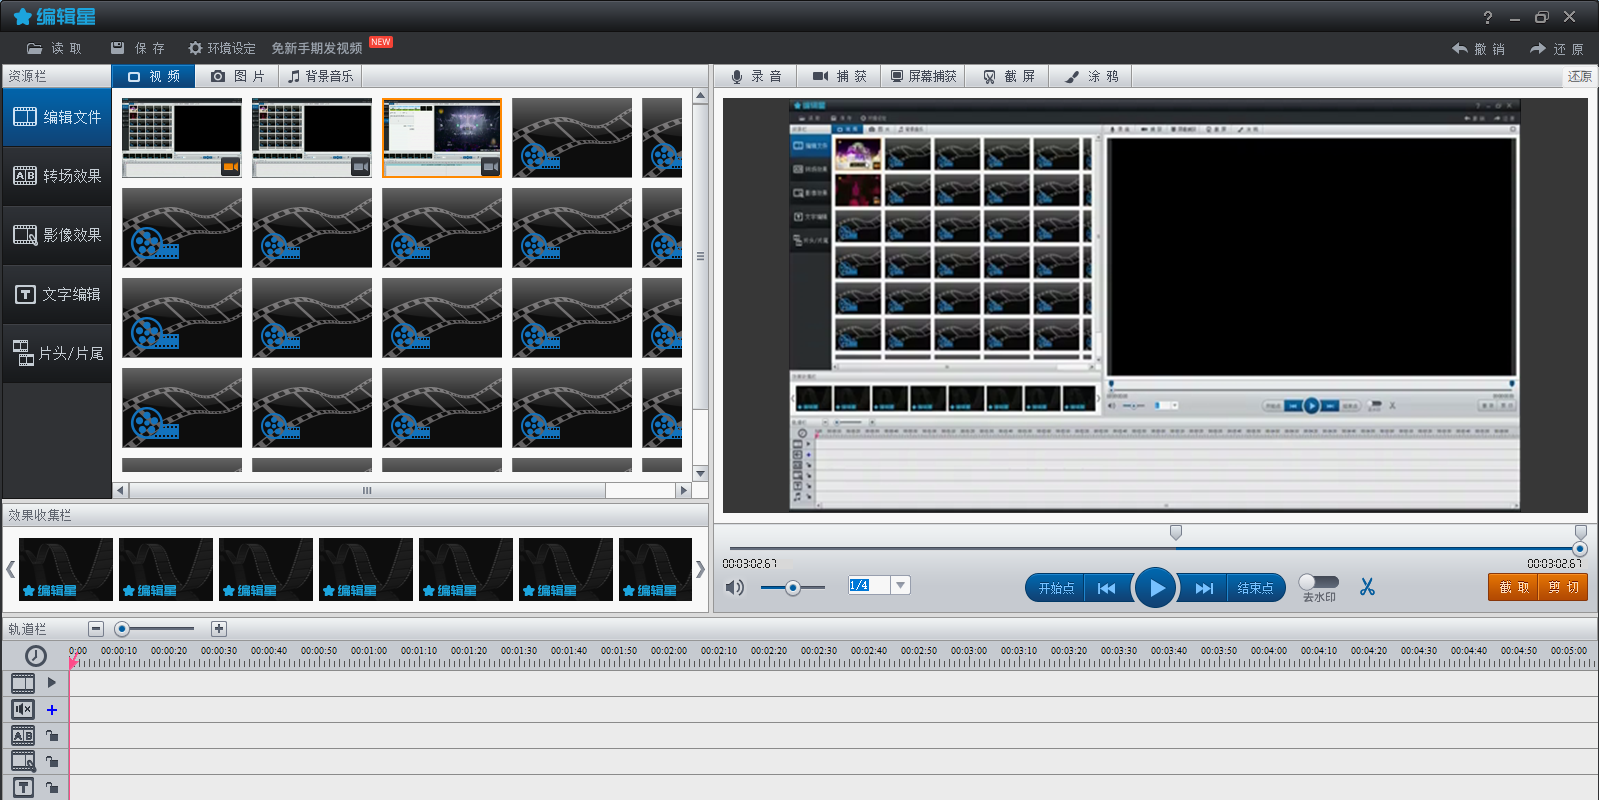
Task: Open the 1/4 playback speed dropdown
Action: [x=900, y=585]
